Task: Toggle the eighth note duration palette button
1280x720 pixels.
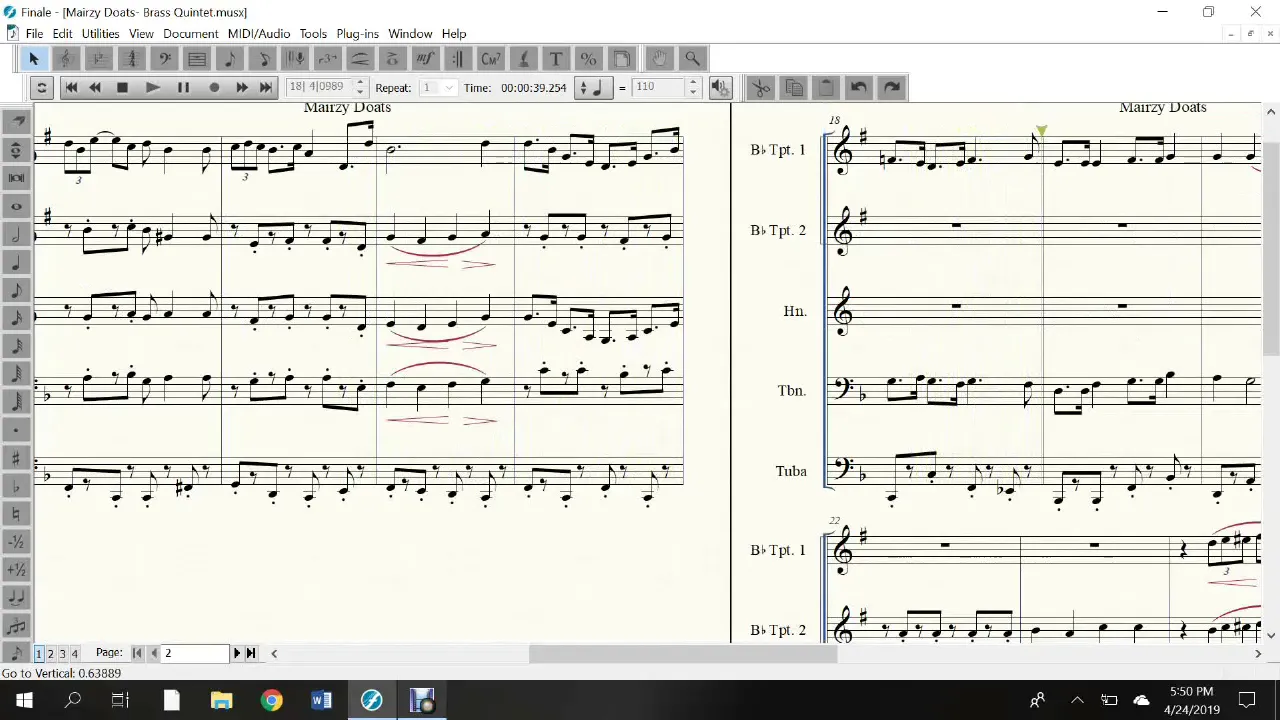Action: [x=16, y=291]
